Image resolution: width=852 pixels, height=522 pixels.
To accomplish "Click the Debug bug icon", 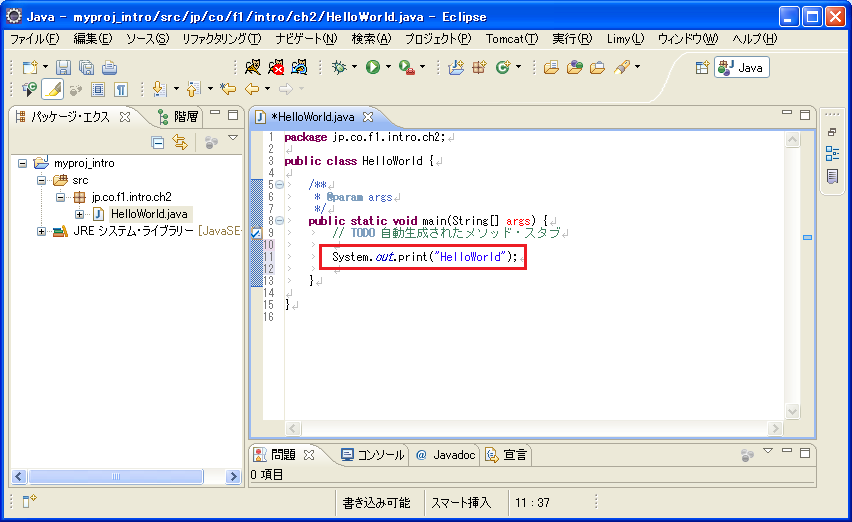I will coord(340,68).
